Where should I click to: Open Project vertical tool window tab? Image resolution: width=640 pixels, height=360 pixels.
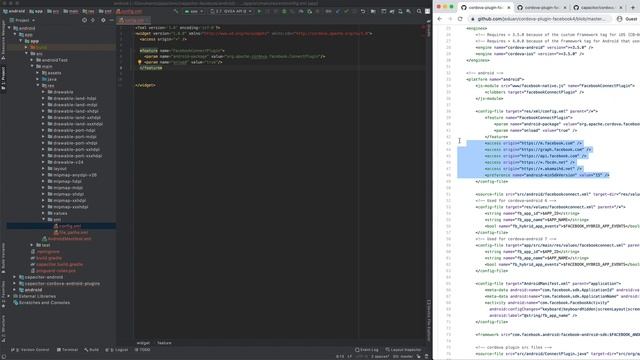coord(3,78)
